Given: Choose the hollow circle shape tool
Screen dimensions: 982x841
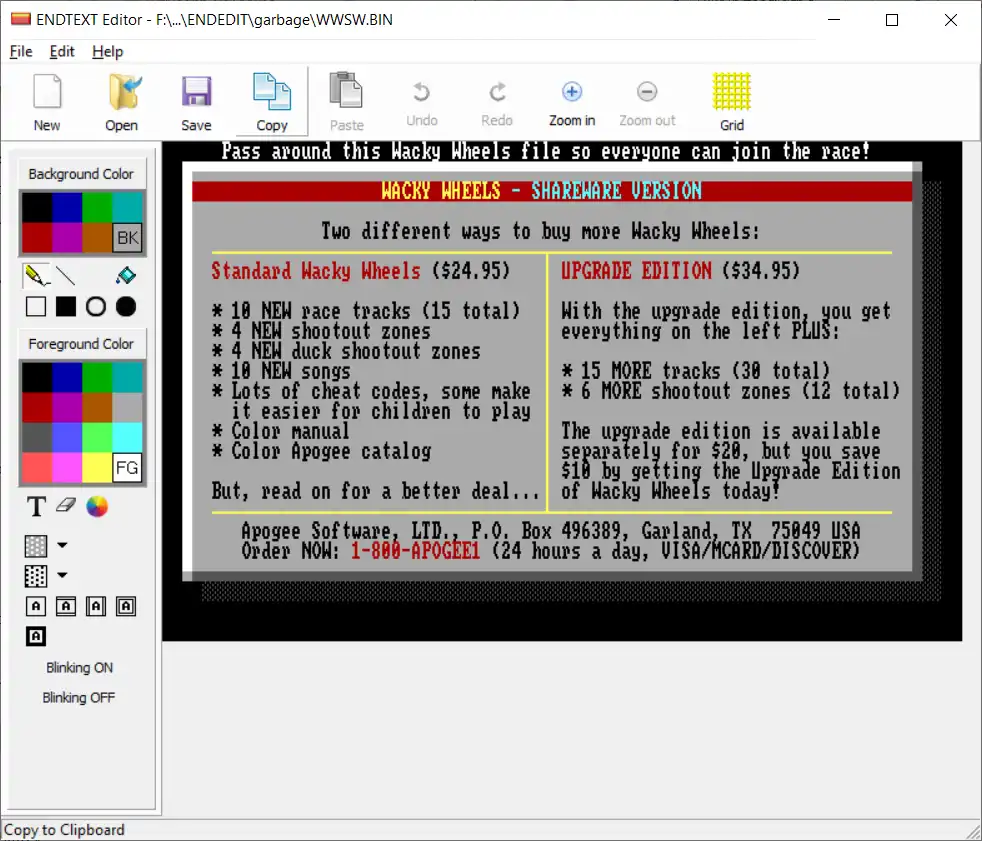Looking at the screenshot, I should point(96,307).
